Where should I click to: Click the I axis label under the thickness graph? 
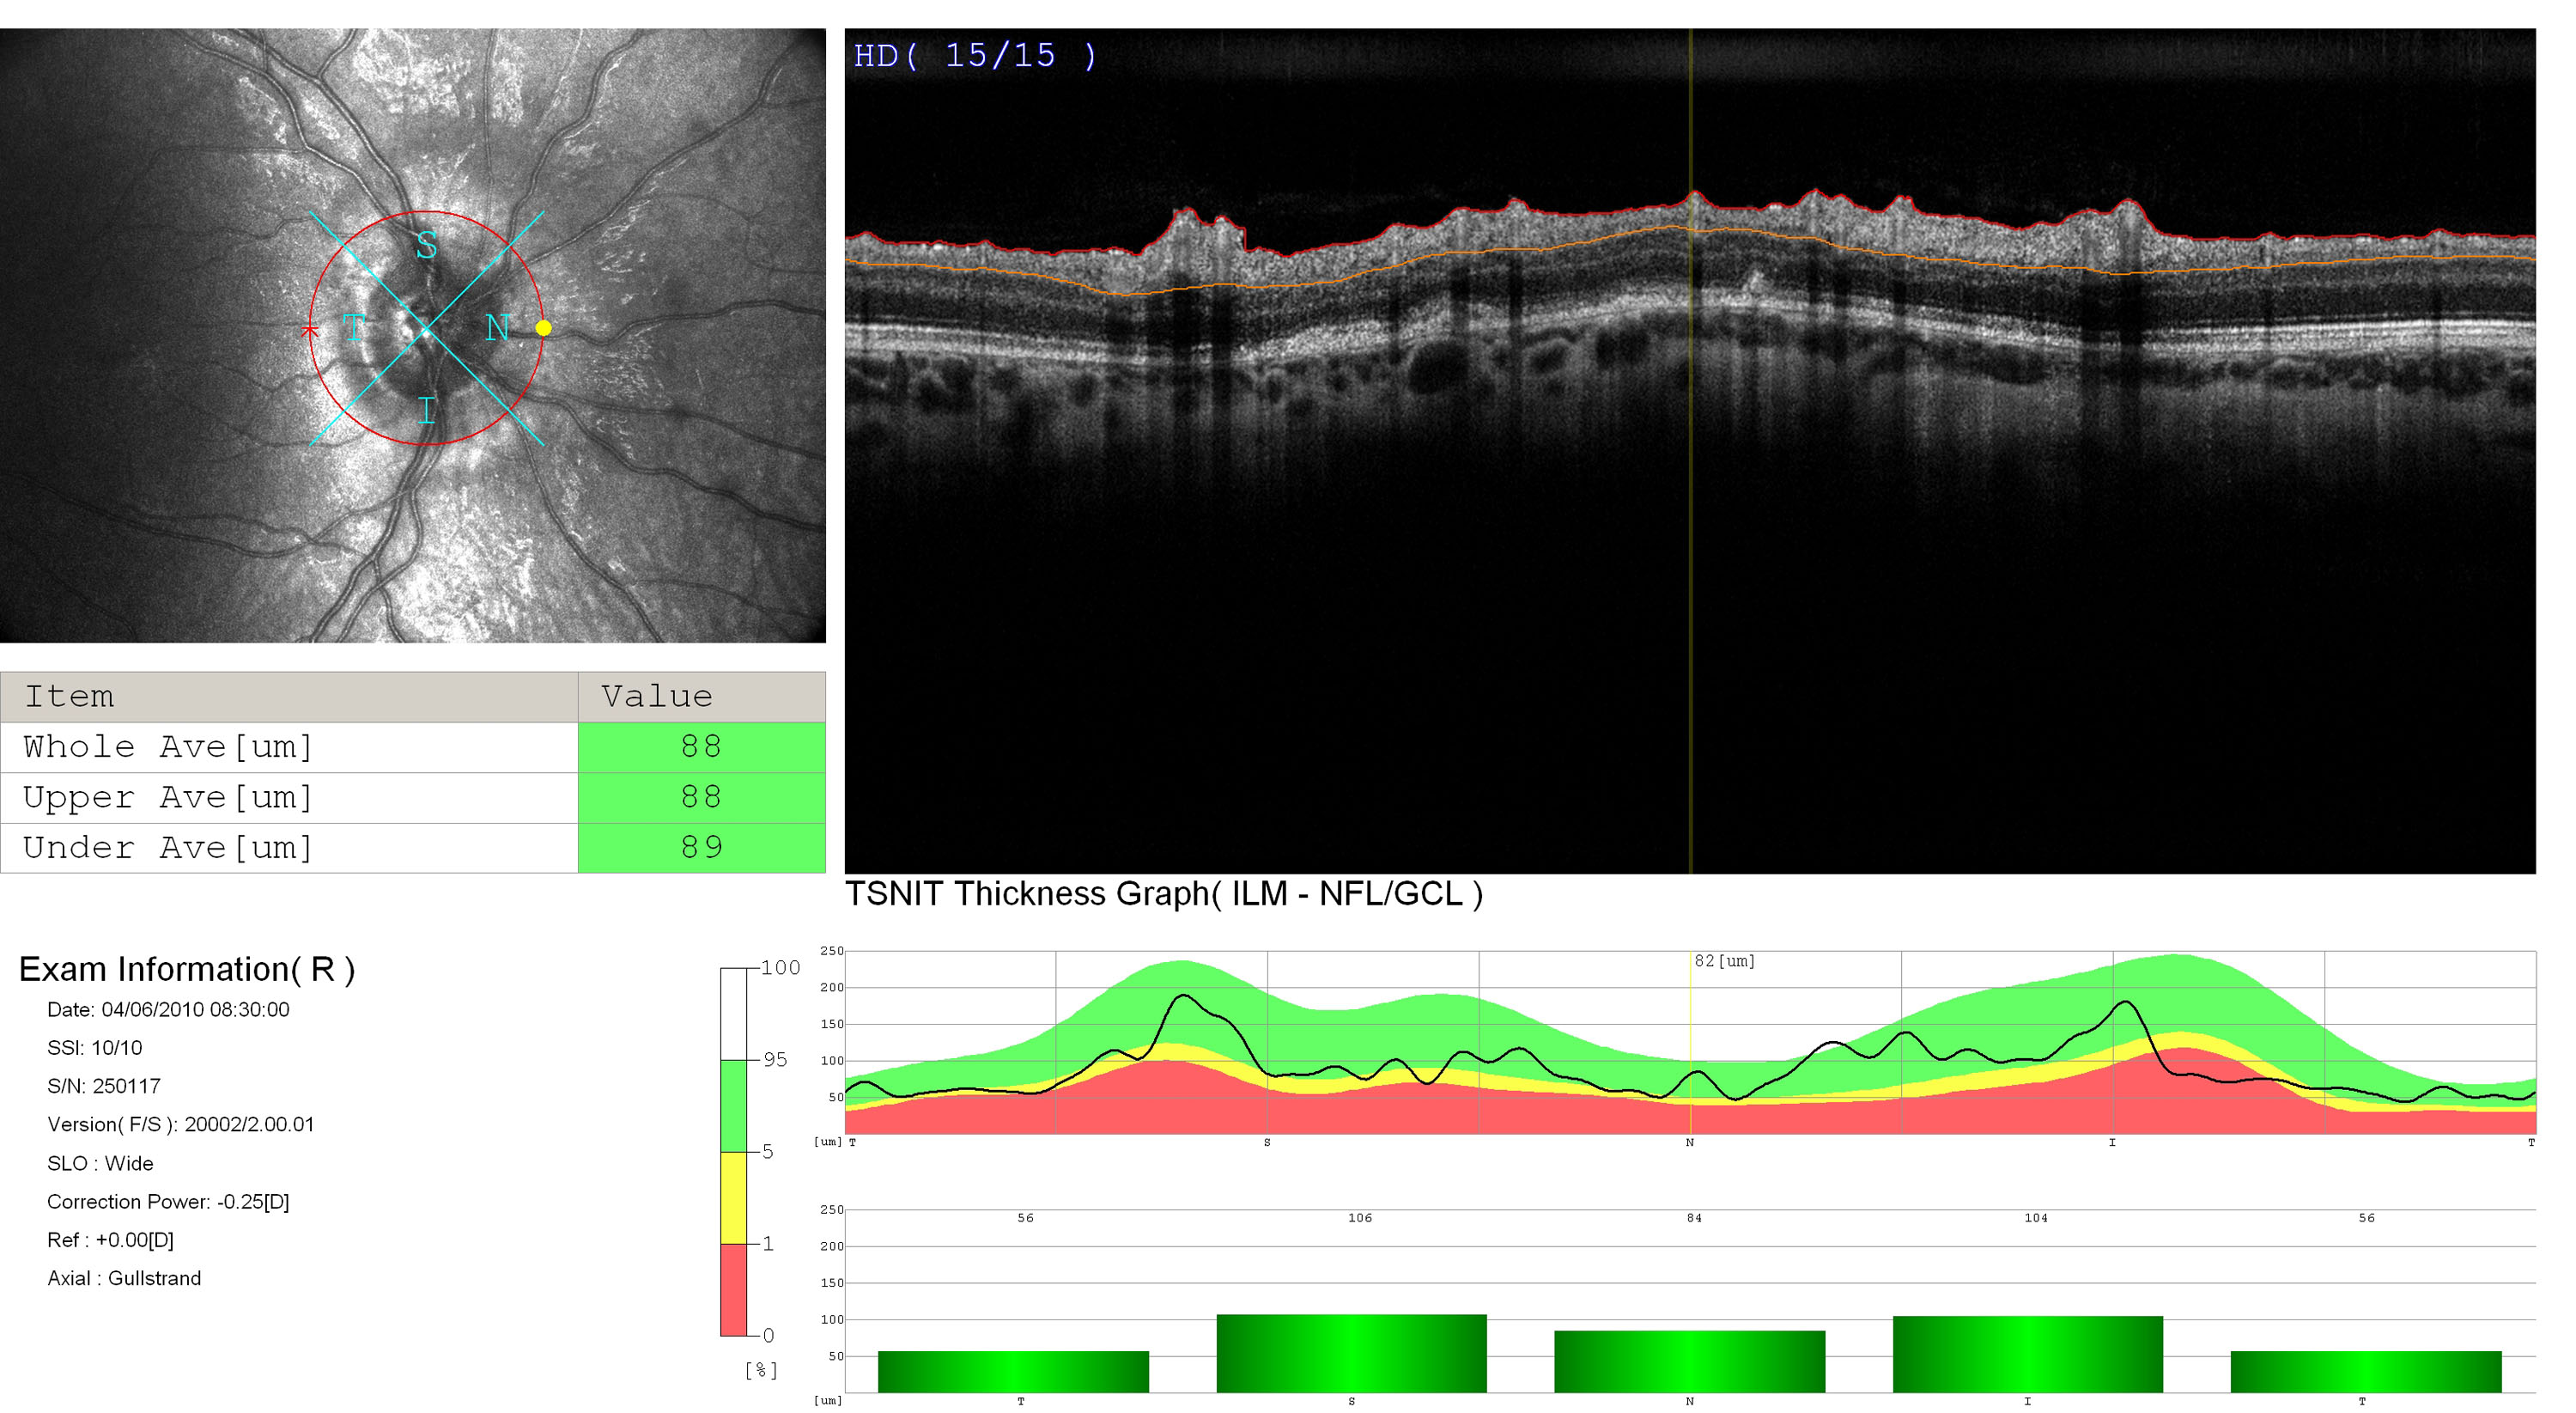pyautogui.click(x=2112, y=1142)
